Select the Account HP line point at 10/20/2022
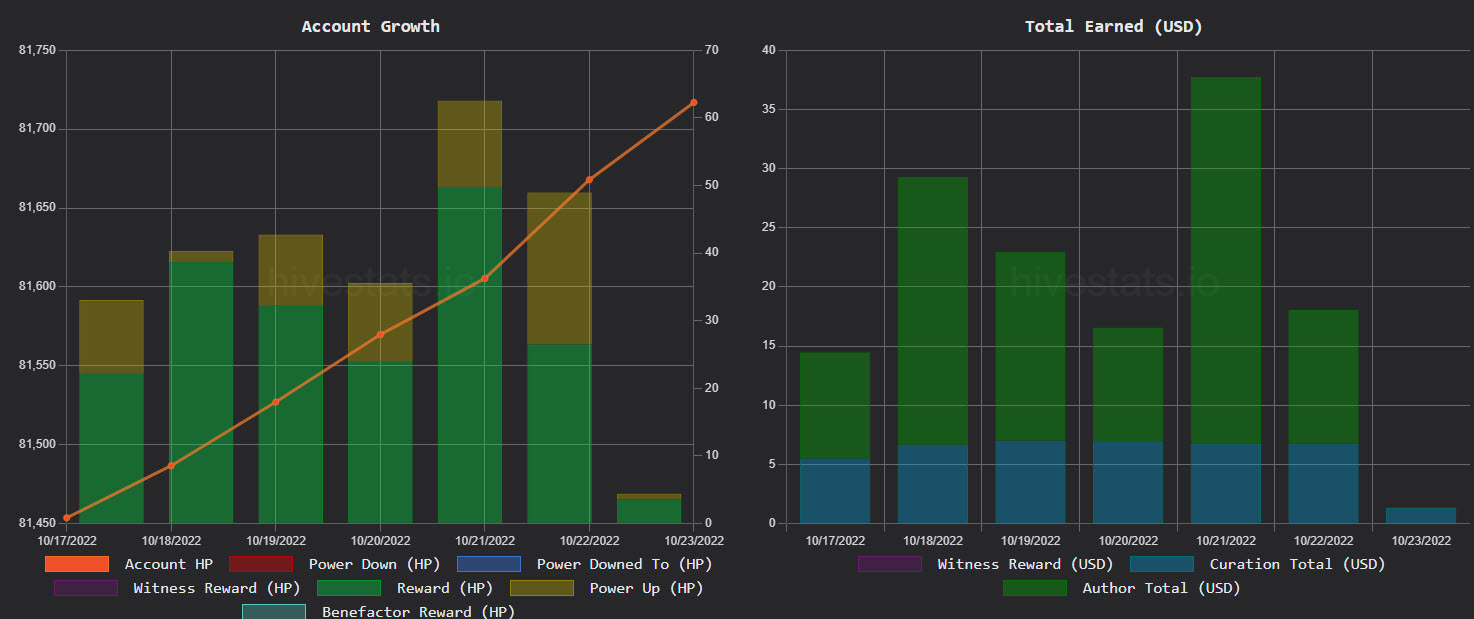Image resolution: width=1474 pixels, height=619 pixels. click(380, 334)
